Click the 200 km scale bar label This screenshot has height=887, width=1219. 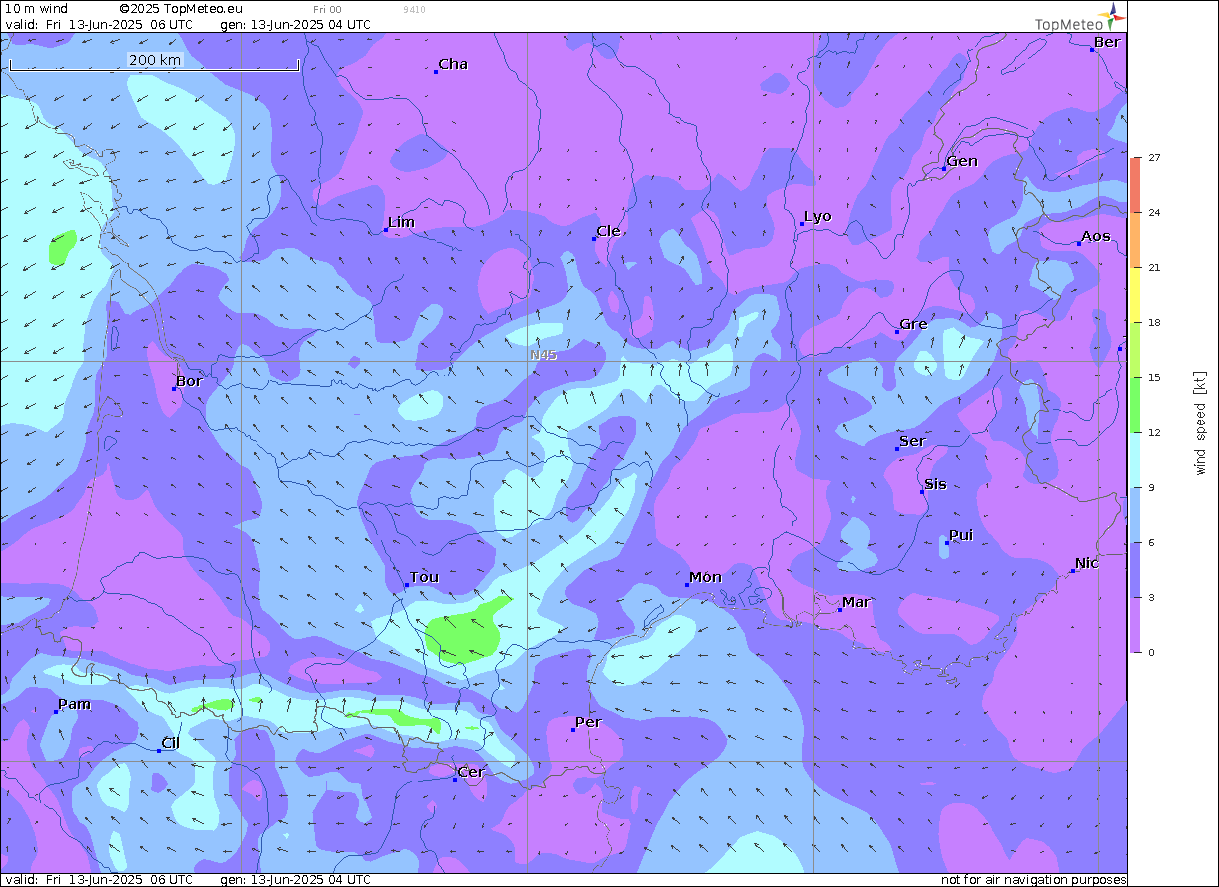point(155,60)
